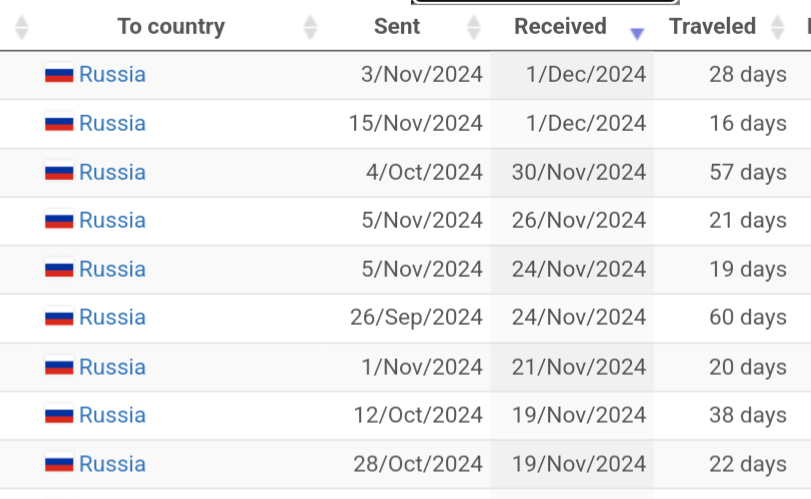Image resolution: width=811 pixels, height=499 pixels.
Task: Click the flag in the row sent 28/Oct/2024
Action: pos(59,464)
